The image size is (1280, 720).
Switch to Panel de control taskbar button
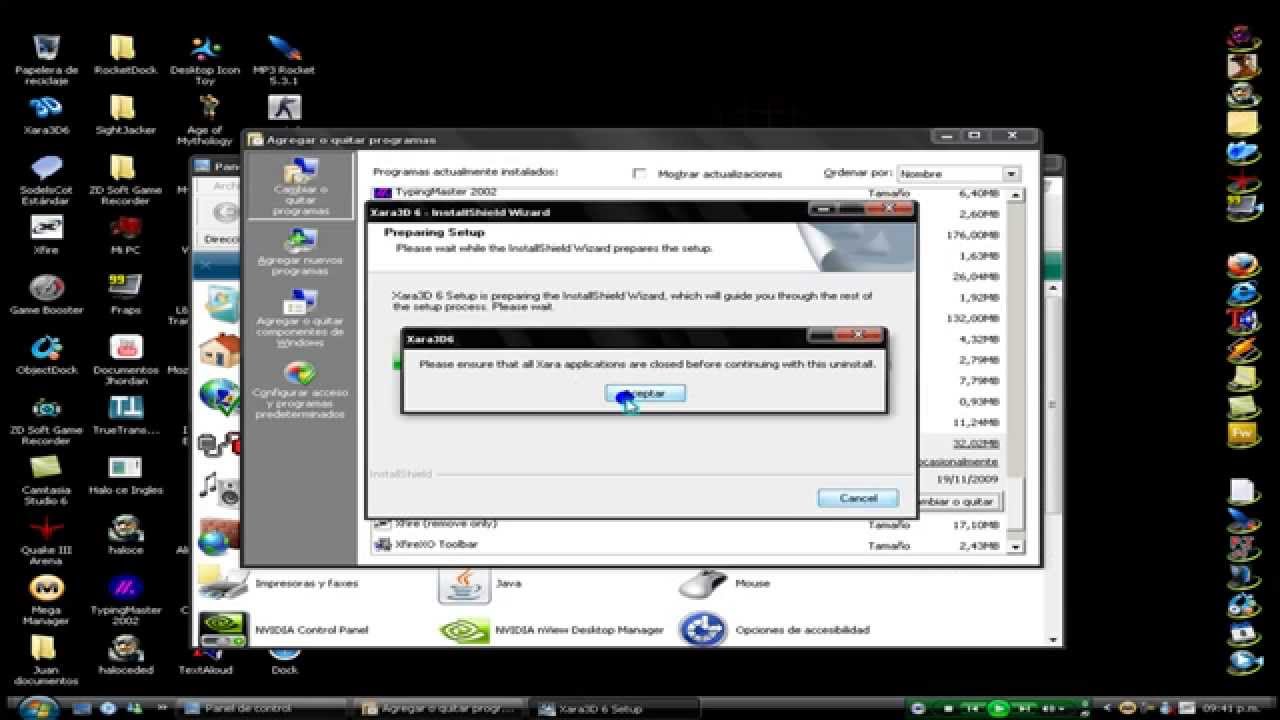[265, 709]
